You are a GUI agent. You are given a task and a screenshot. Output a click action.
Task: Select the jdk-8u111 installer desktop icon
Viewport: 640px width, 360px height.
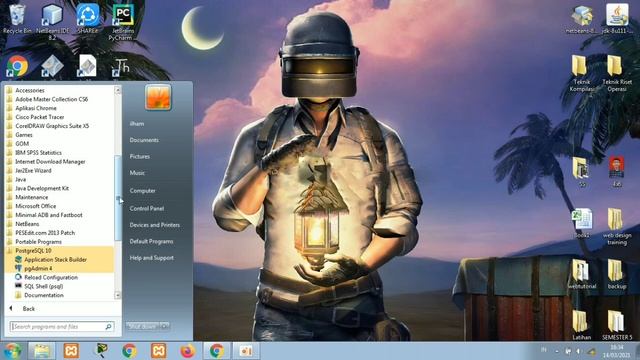[x=617, y=19]
